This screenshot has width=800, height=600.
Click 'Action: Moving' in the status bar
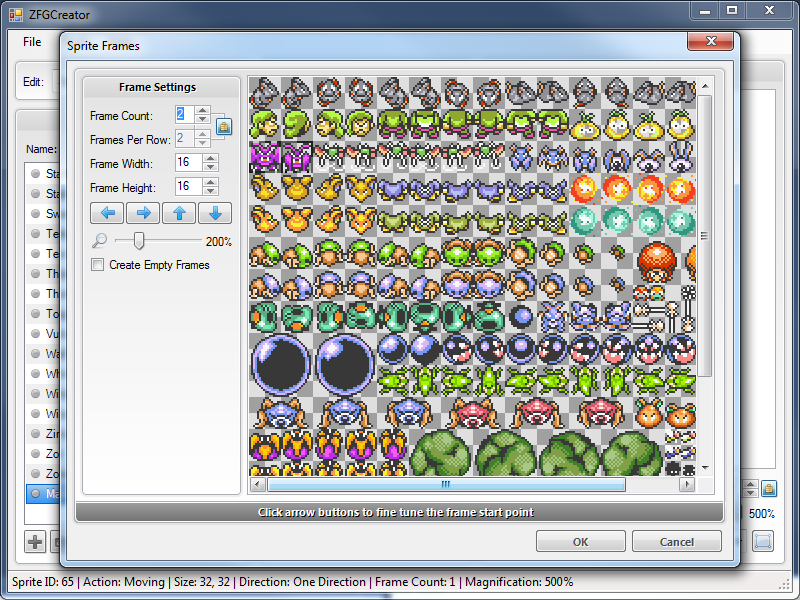tap(123, 582)
